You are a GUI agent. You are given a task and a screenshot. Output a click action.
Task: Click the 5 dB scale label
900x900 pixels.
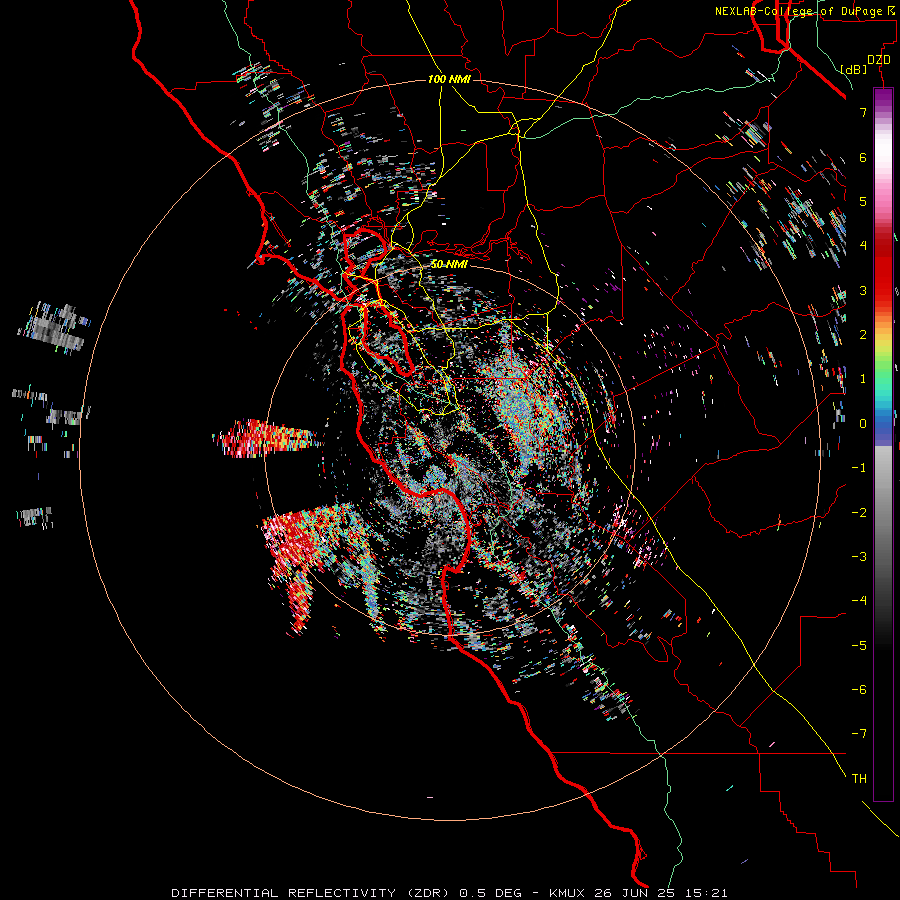863,201
